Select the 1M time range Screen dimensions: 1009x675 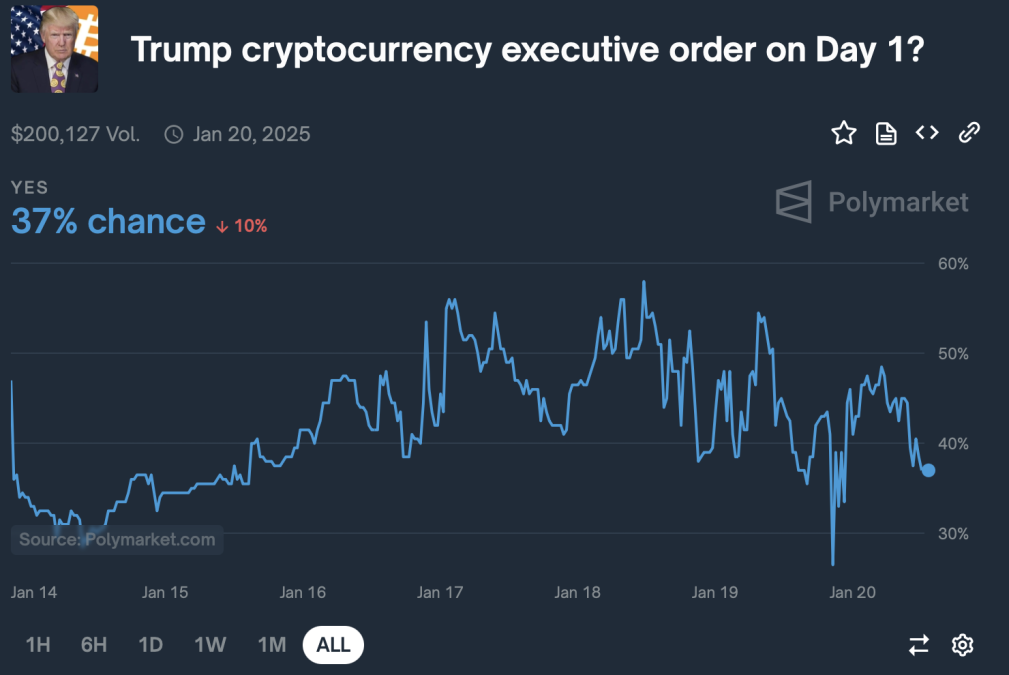pos(272,645)
